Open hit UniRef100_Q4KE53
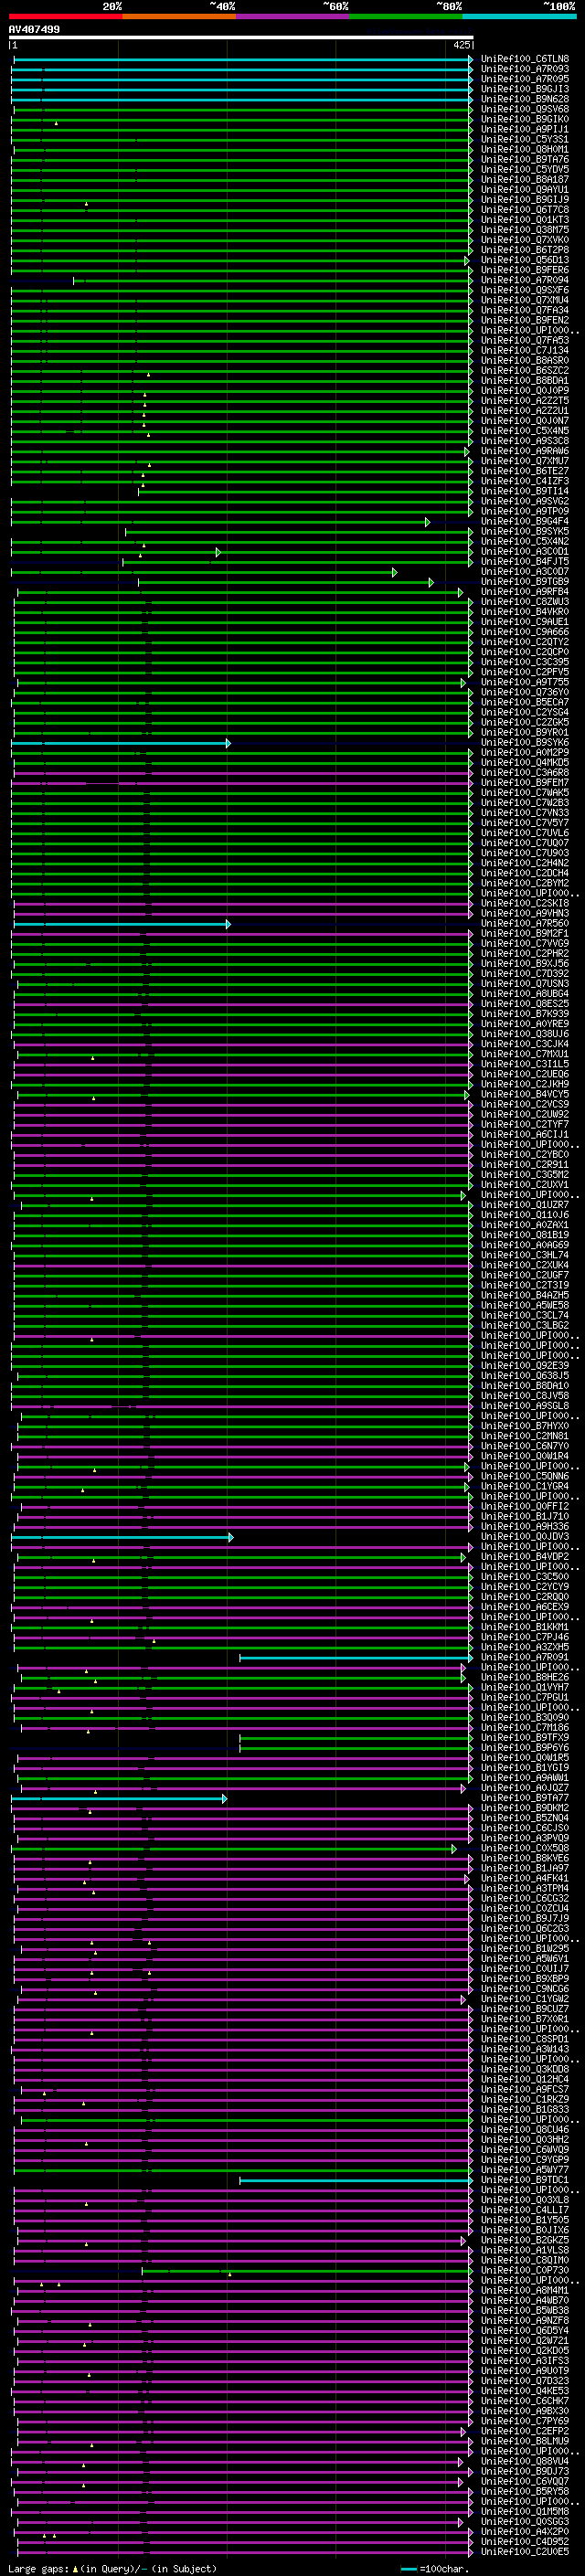The height and width of the screenshot is (2576, 585). (525, 2391)
